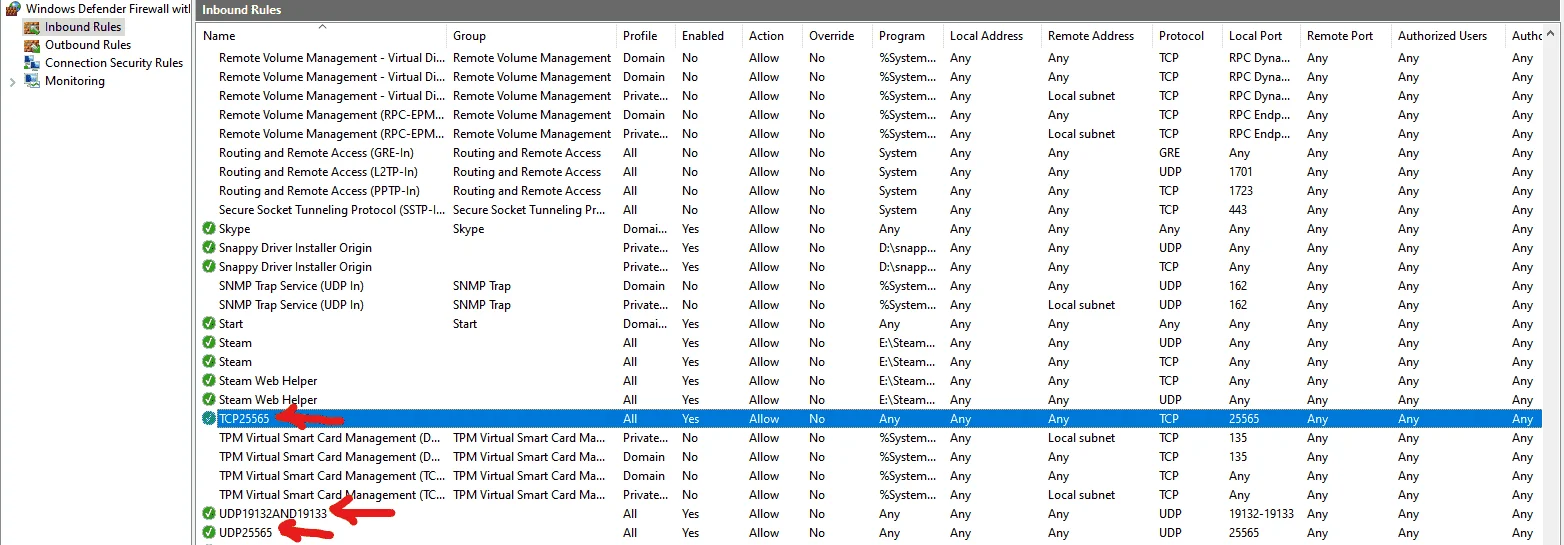Select Connection Security Rules in the tree
Viewport: 1564px width, 545px height.
[114, 63]
